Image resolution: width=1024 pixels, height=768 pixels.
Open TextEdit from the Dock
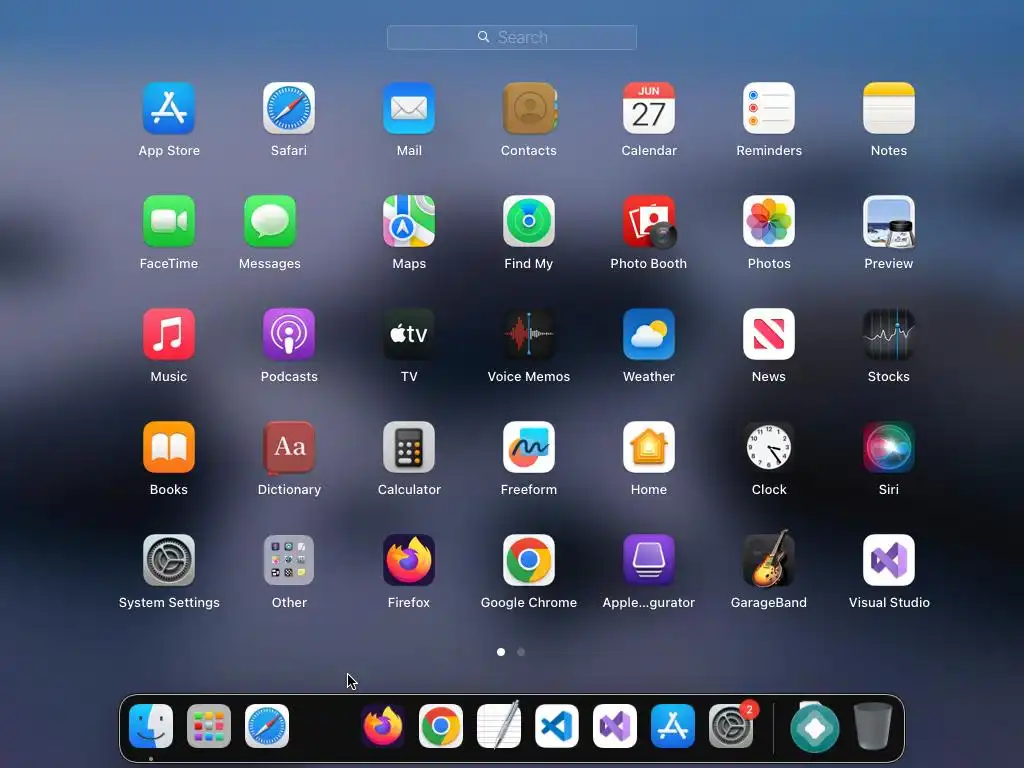click(499, 725)
